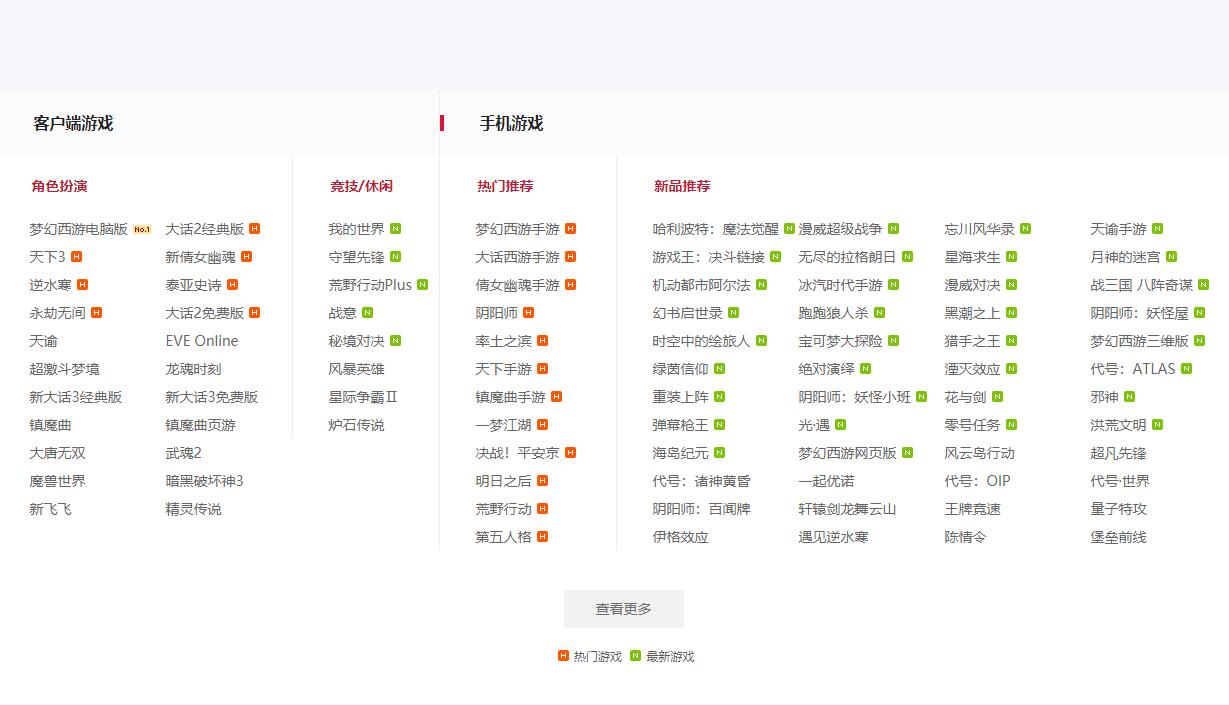Click the H badge next to 一梦江湖
The height and width of the screenshot is (705, 1229).
click(x=543, y=425)
